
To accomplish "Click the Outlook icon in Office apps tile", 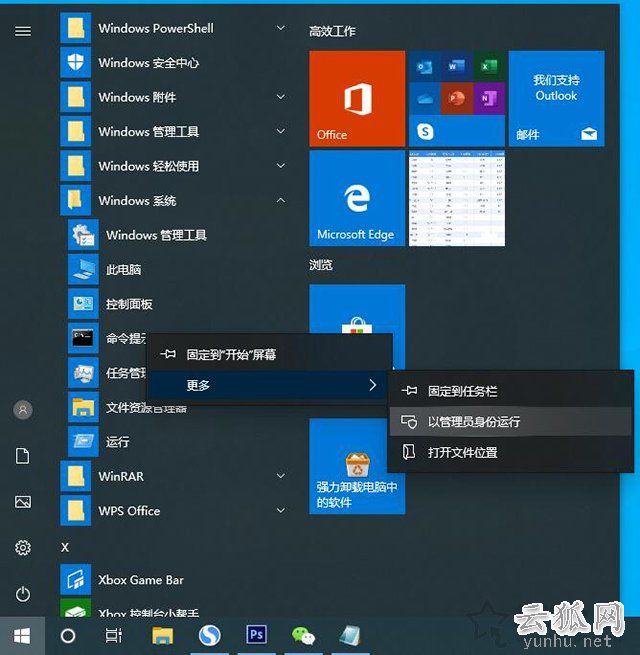I will point(425,66).
